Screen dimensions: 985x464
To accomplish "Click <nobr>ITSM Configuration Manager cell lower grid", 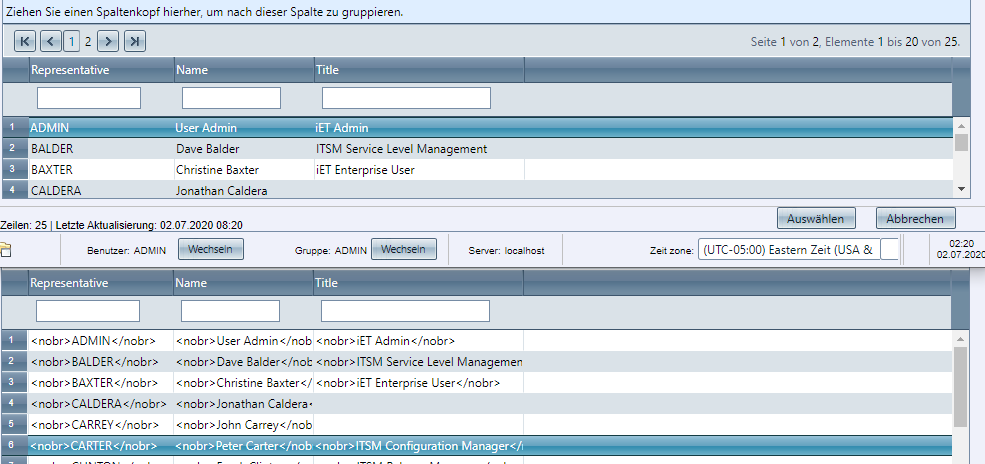I will (x=418, y=446).
